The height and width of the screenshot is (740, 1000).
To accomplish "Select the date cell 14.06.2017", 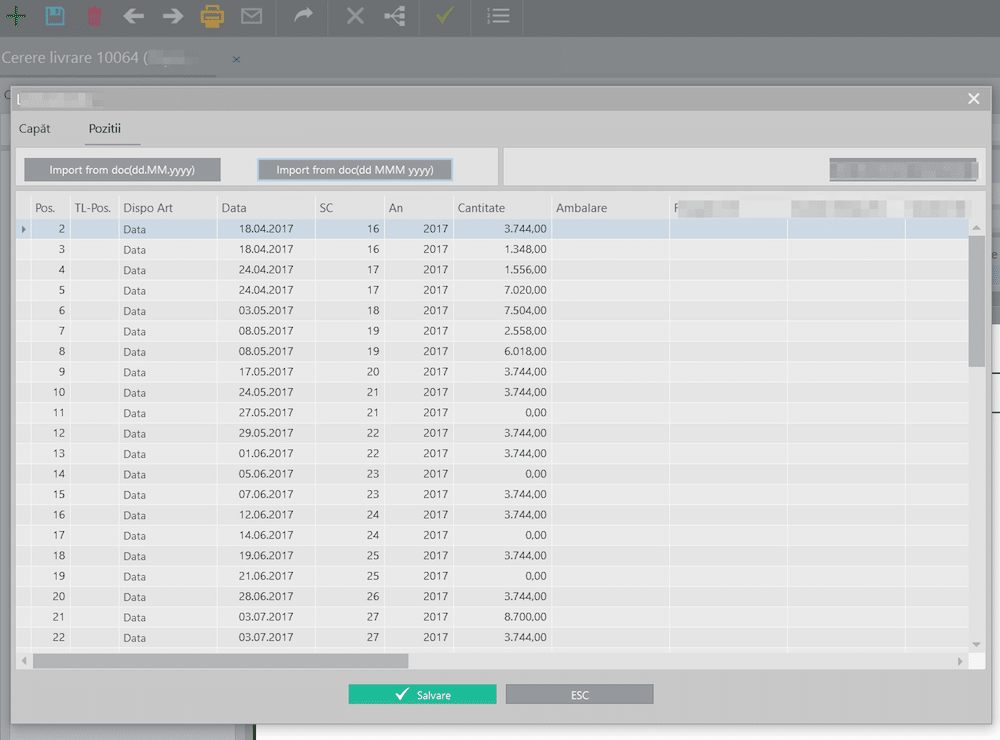I will [x=267, y=535].
